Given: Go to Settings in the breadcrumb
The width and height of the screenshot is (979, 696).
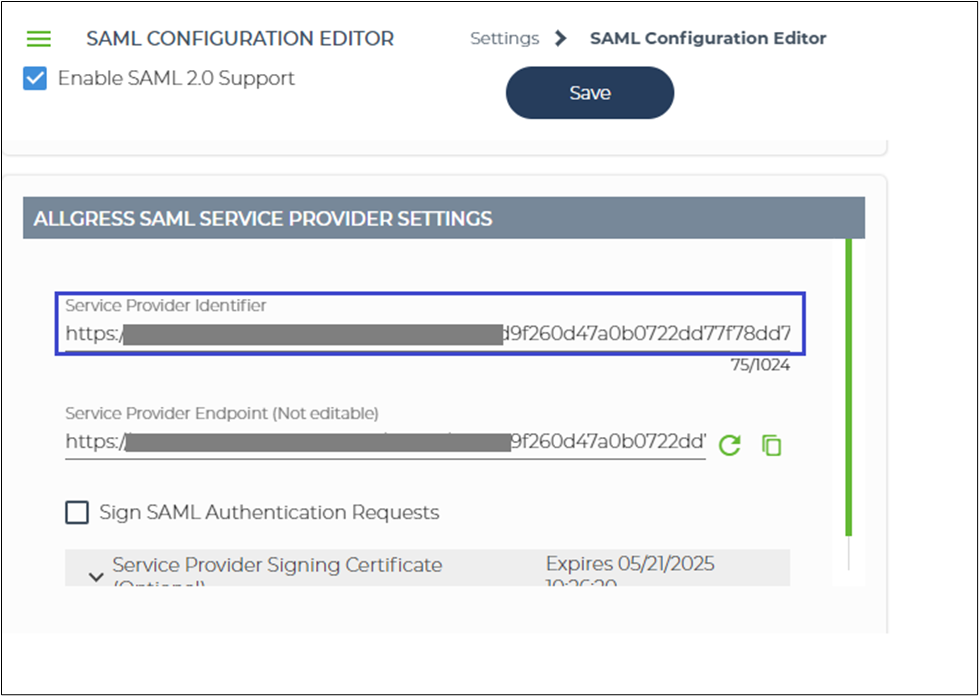Looking at the screenshot, I should [504, 39].
